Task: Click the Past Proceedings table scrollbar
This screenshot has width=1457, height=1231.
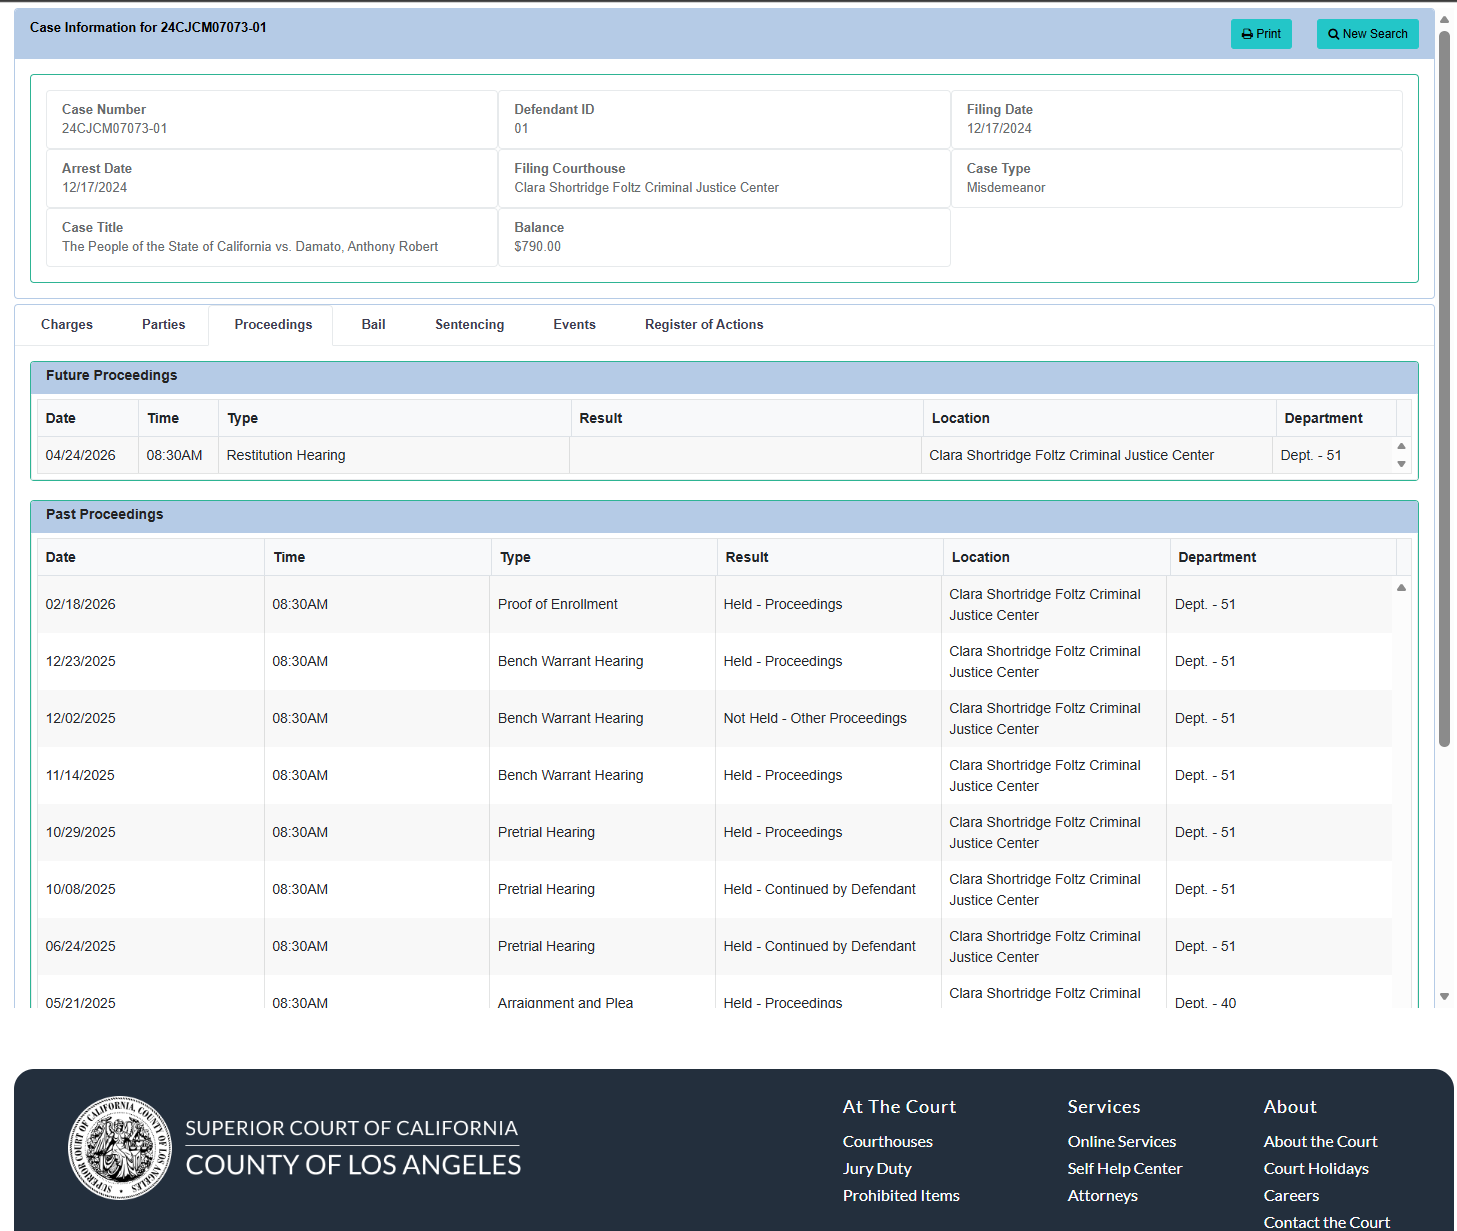Action: [x=1401, y=700]
